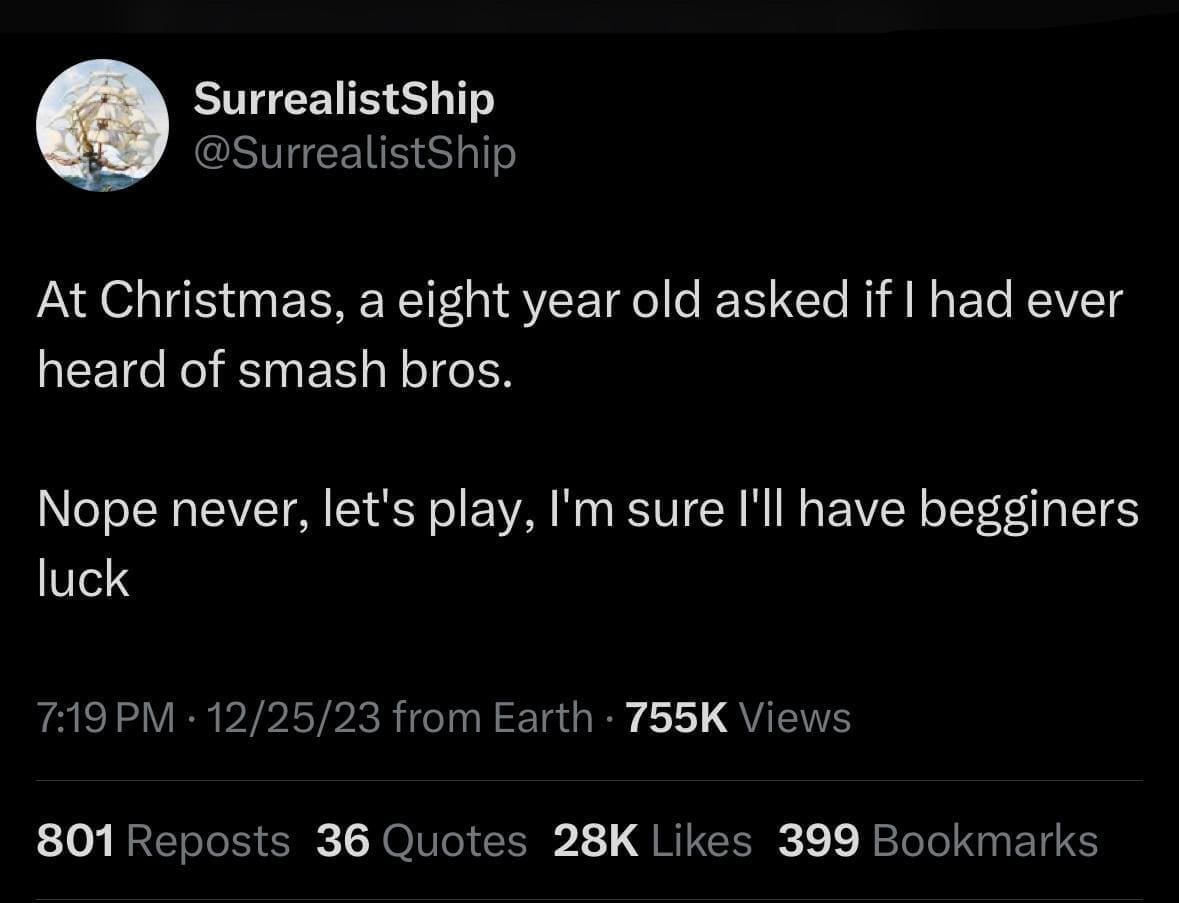Click the 7:19 PM timestamp

[x=105, y=718]
